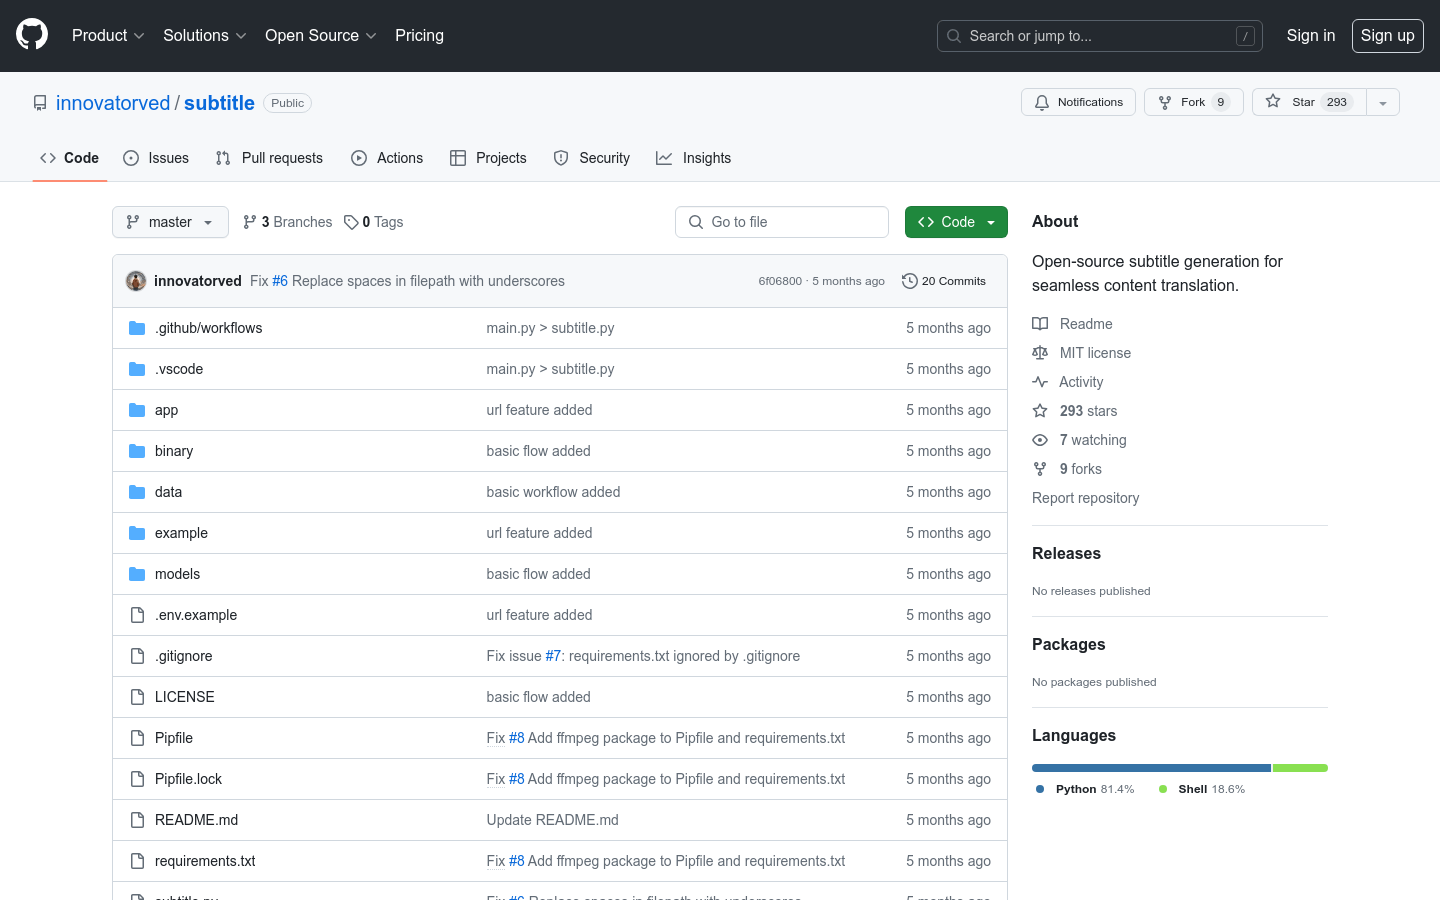Click the .env.example file icon
Image resolution: width=1440 pixels, height=900 pixels.
(137, 615)
